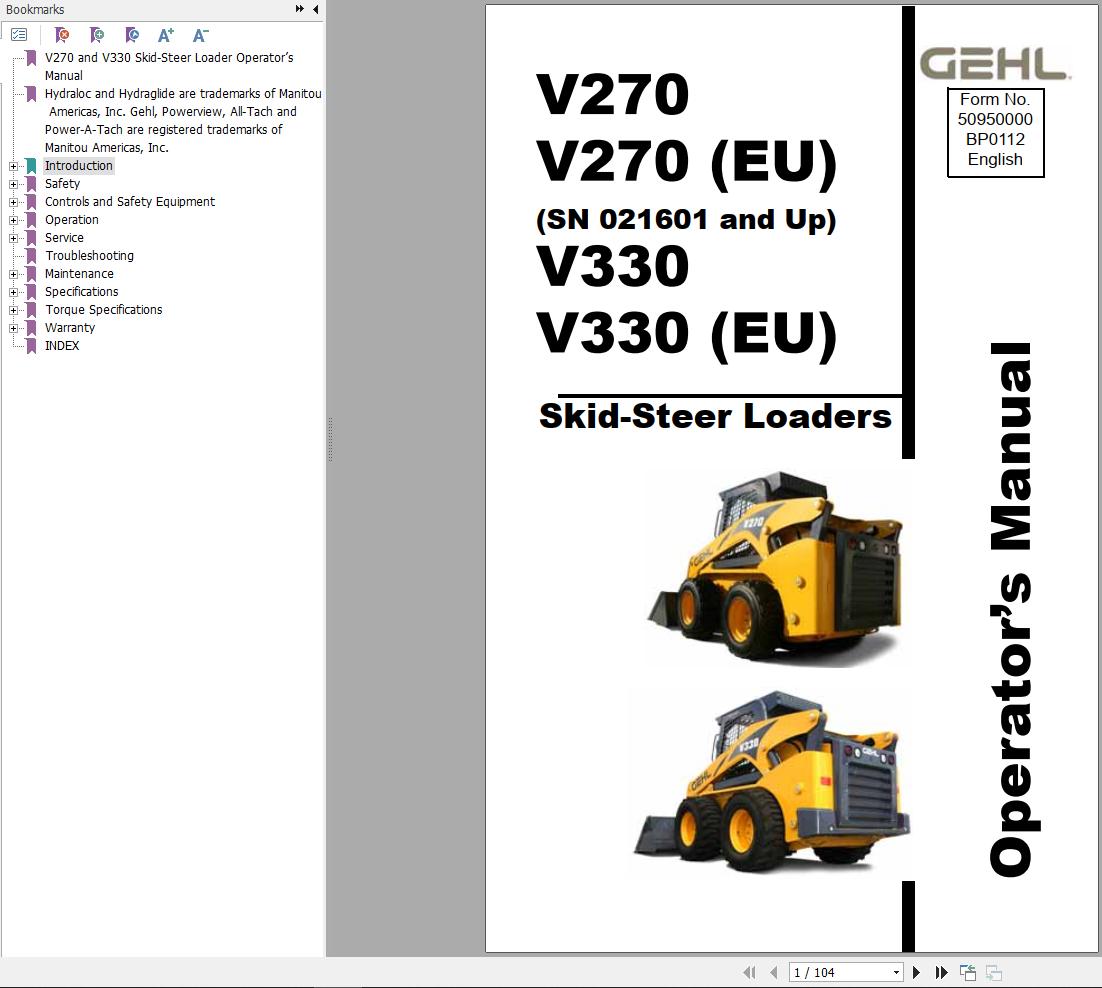Decrease bookmark text size with A- icon

click(x=200, y=34)
